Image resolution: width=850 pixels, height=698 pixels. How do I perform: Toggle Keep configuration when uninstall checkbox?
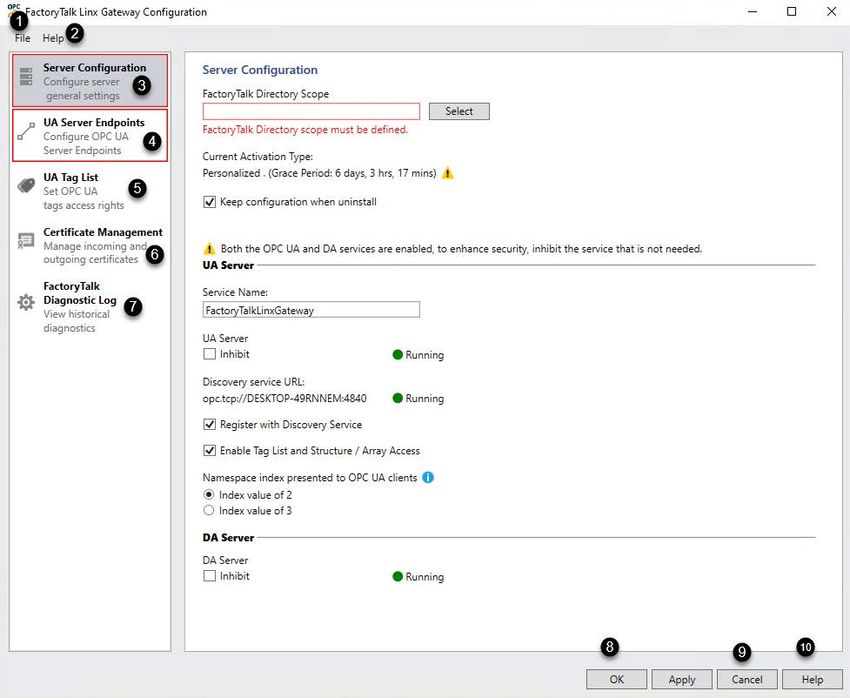click(x=209, y=202)
